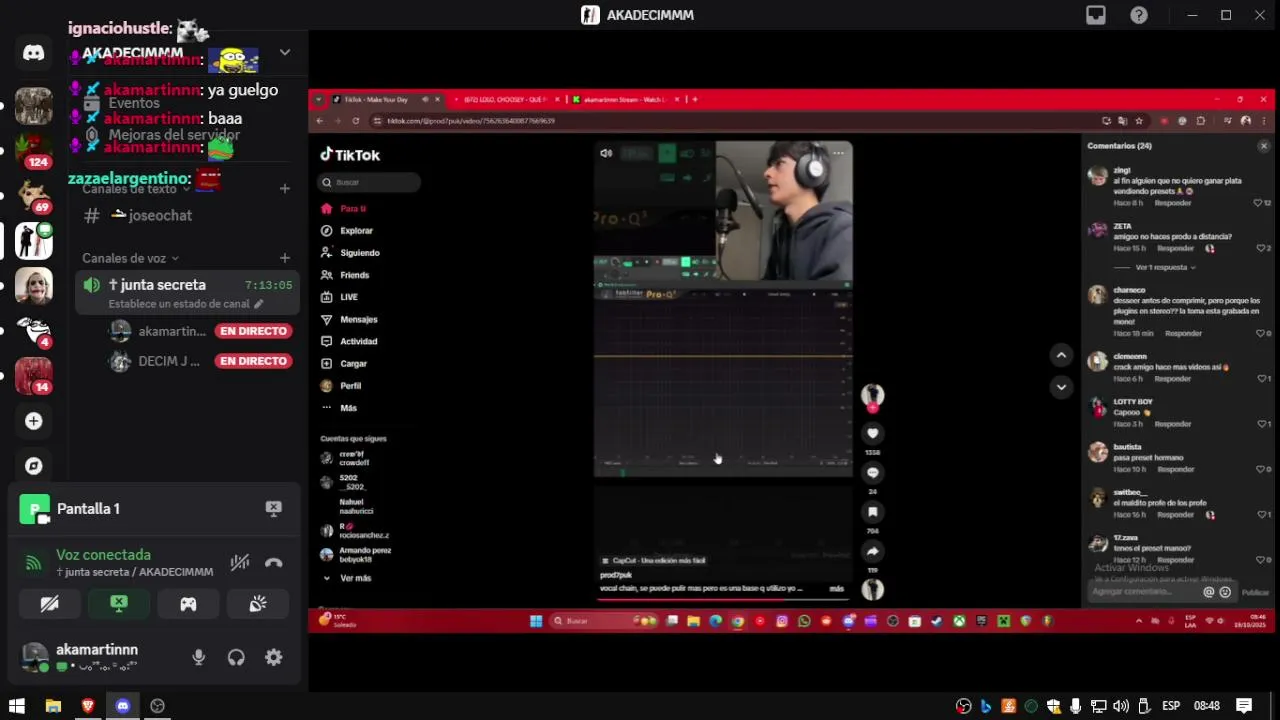1280x720 pixels.
Task: Click 'Establece un estado de canal'
Action: pos(185,304)
